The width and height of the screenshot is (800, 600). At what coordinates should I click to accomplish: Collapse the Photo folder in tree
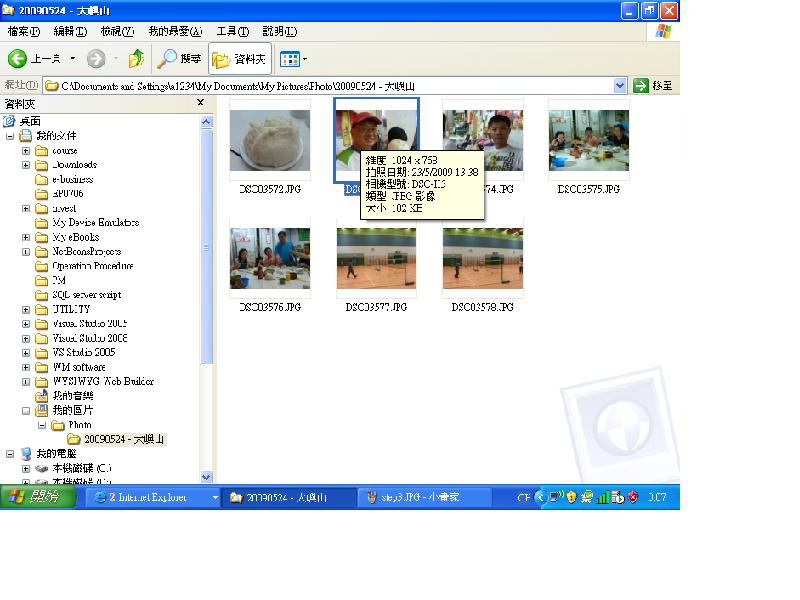tap(42, 425)
